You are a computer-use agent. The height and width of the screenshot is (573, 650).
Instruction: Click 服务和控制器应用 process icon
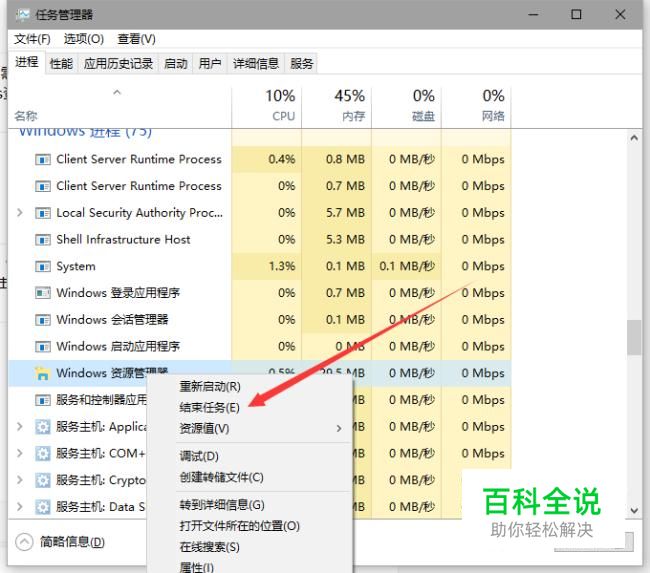pyautogui.click(x=43, y=400)
